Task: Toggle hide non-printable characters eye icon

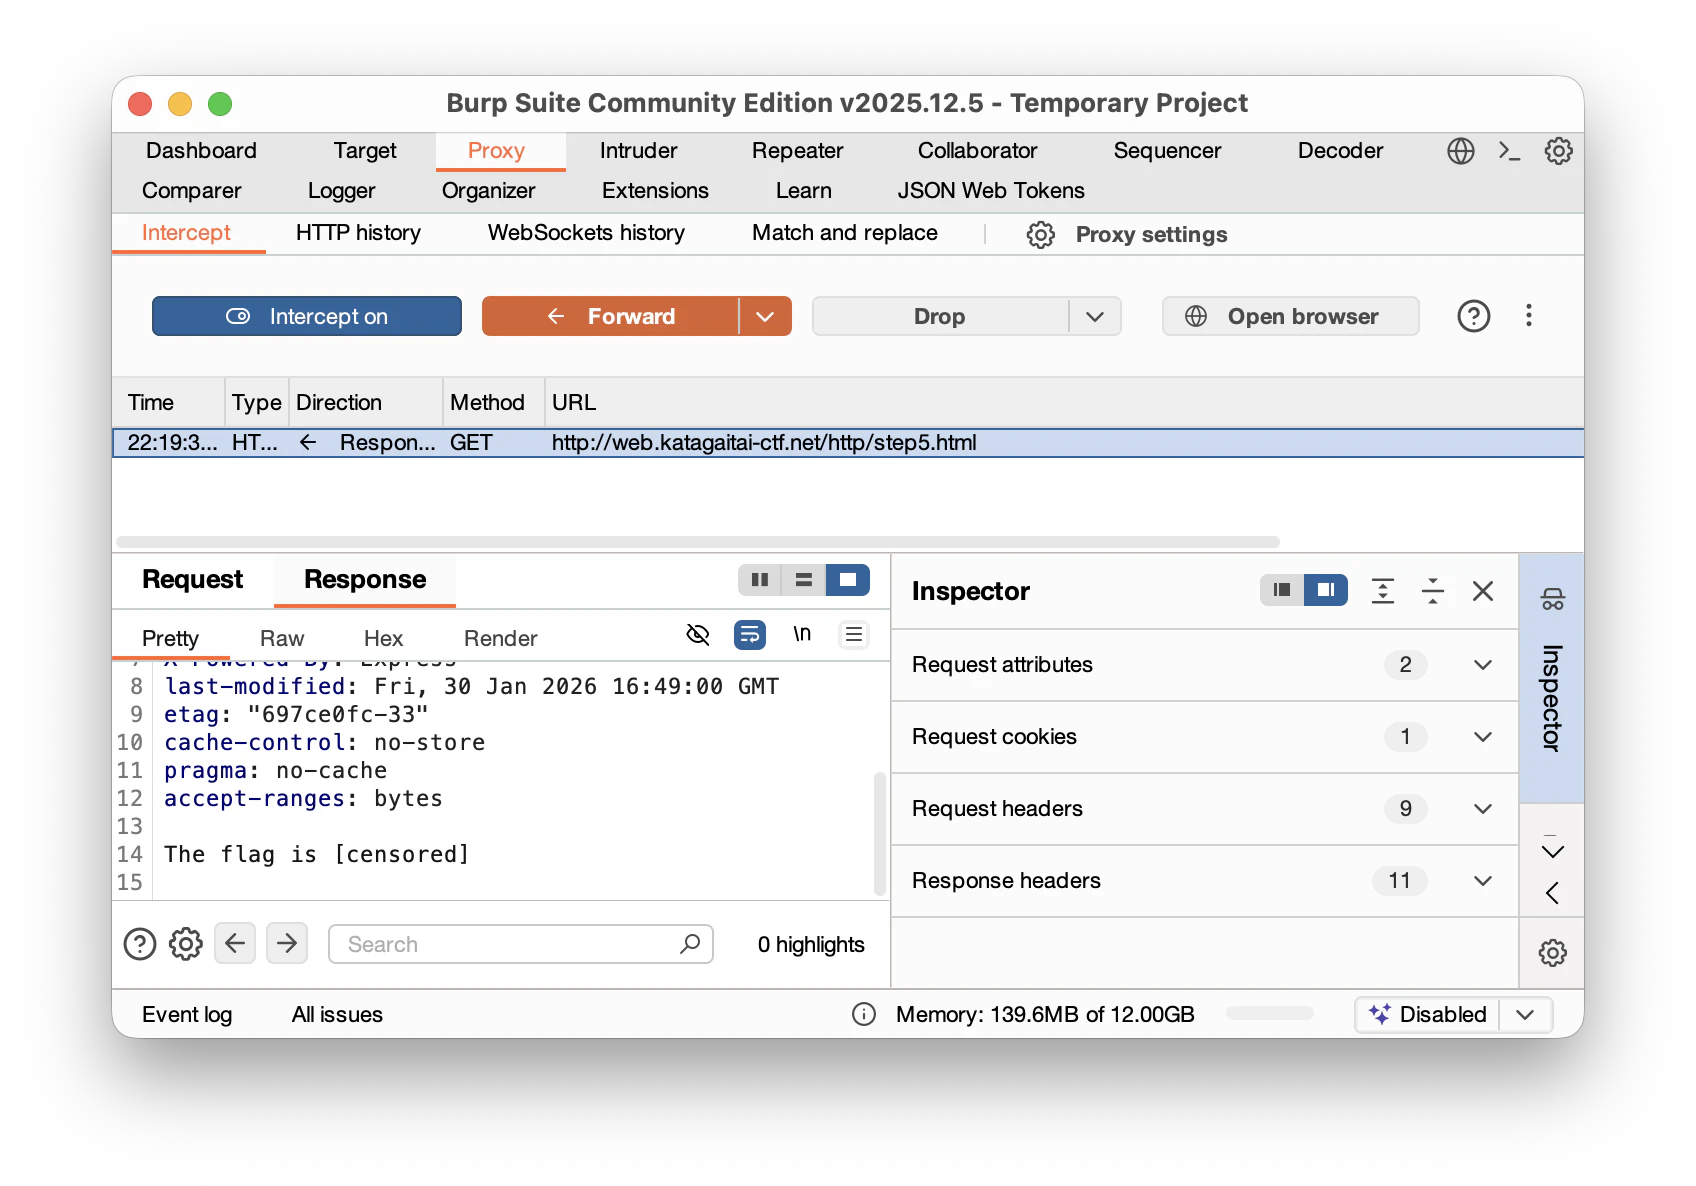Action: coord(697,635)
